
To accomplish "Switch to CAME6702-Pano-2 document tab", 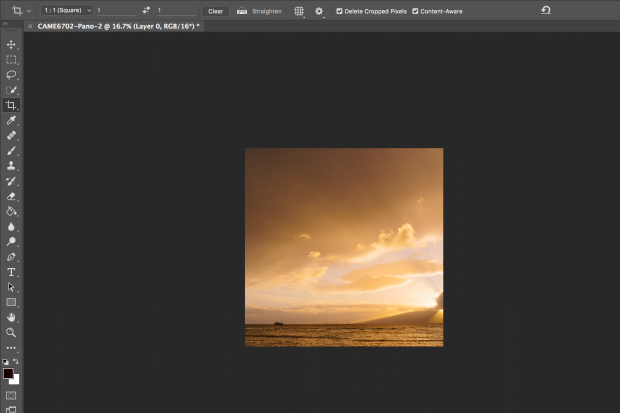I will coord(118,26).
